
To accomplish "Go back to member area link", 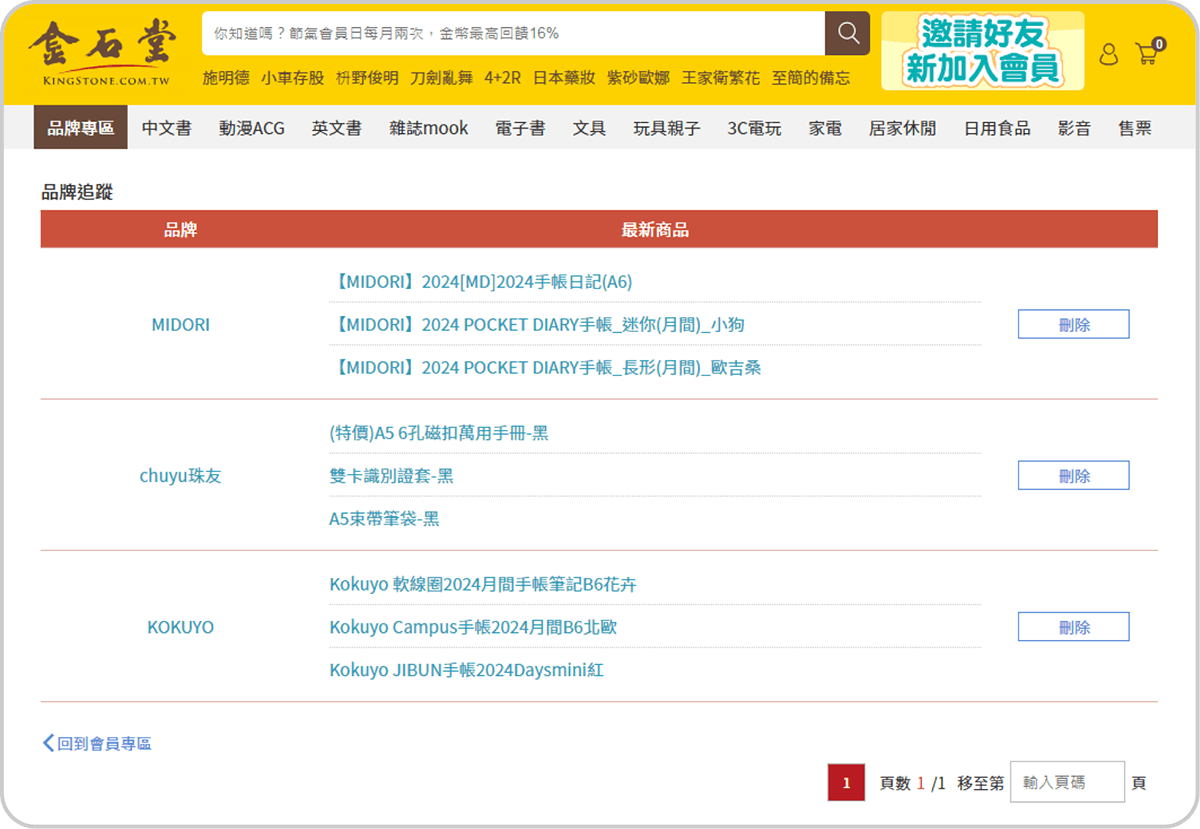I will click(97, 743).
